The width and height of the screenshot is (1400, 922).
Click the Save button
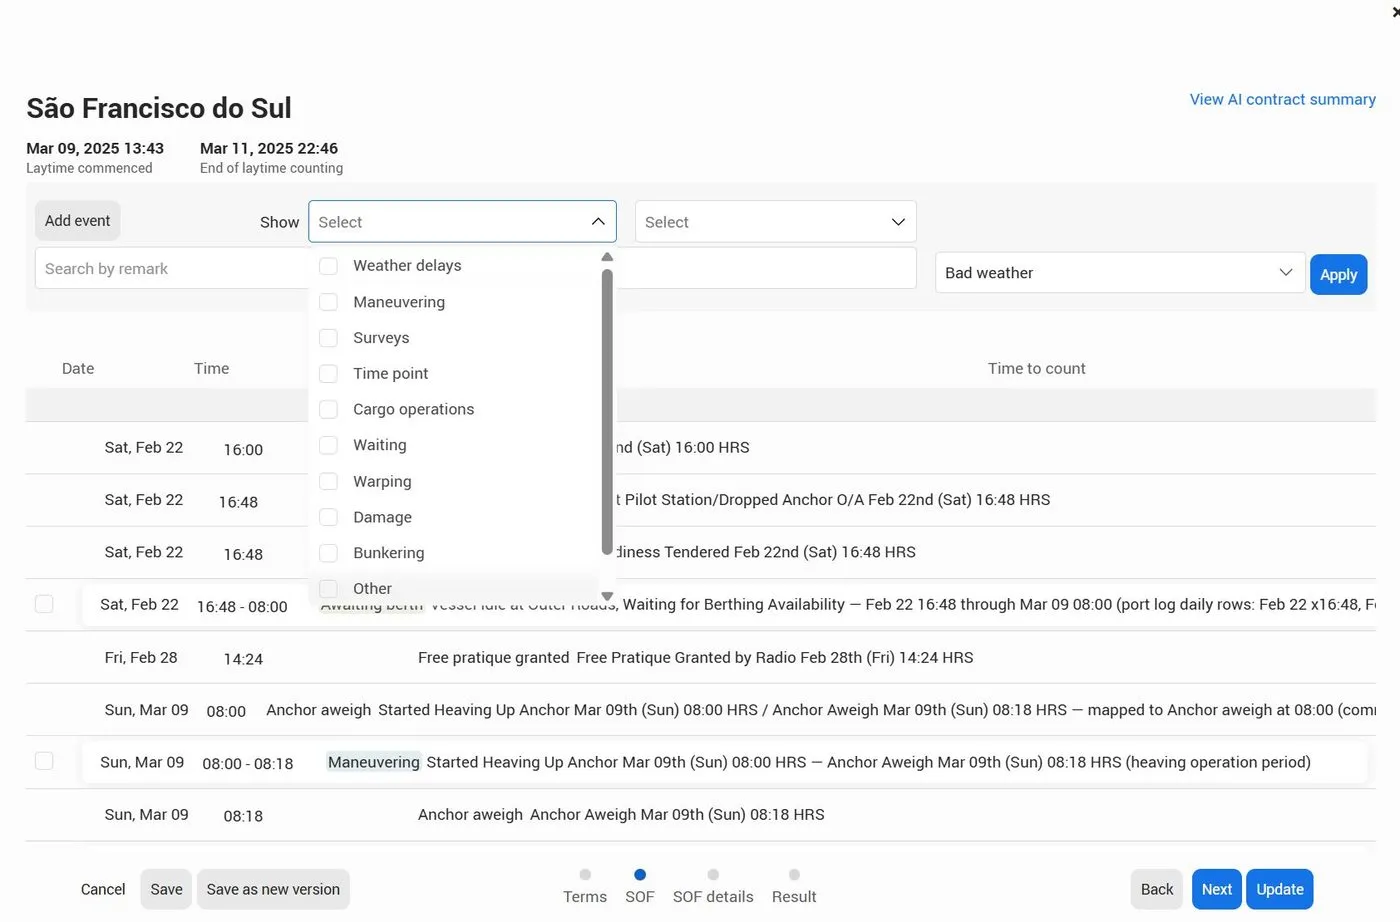(x=166, y=889)
